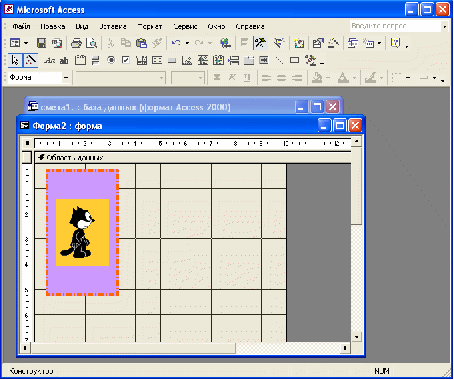Select the Bound Object Frame tool
The width and height of the screenshot is (454, 380).
click(x=218, y=60)
